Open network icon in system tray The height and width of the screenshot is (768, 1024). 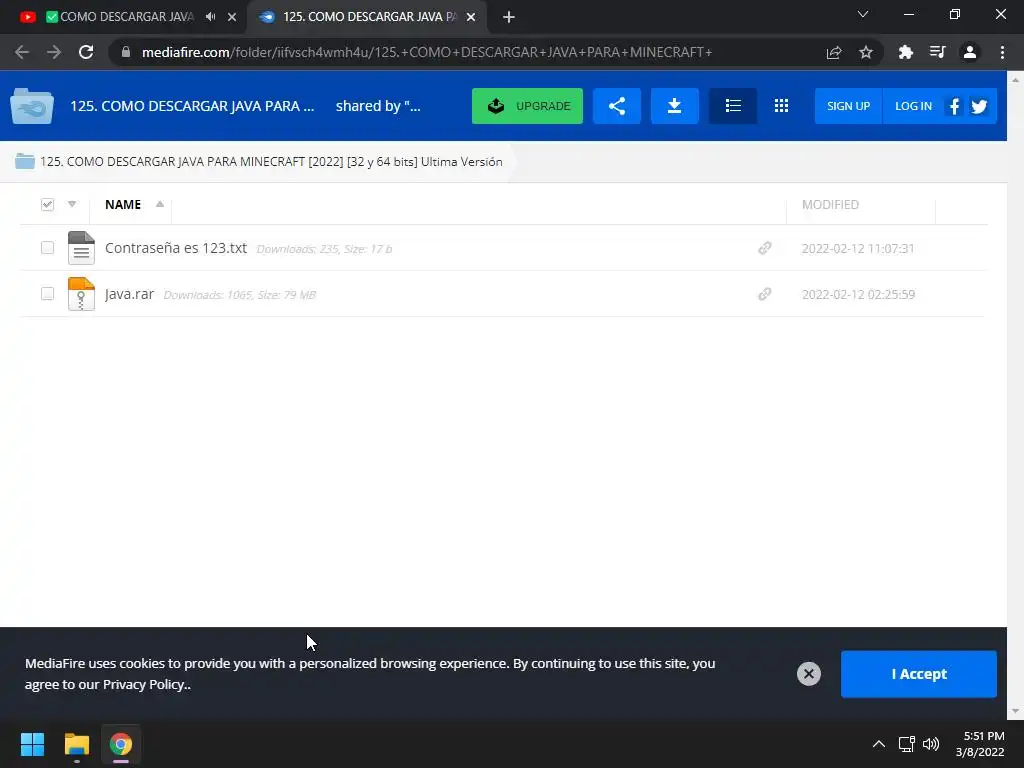(906, 744)
